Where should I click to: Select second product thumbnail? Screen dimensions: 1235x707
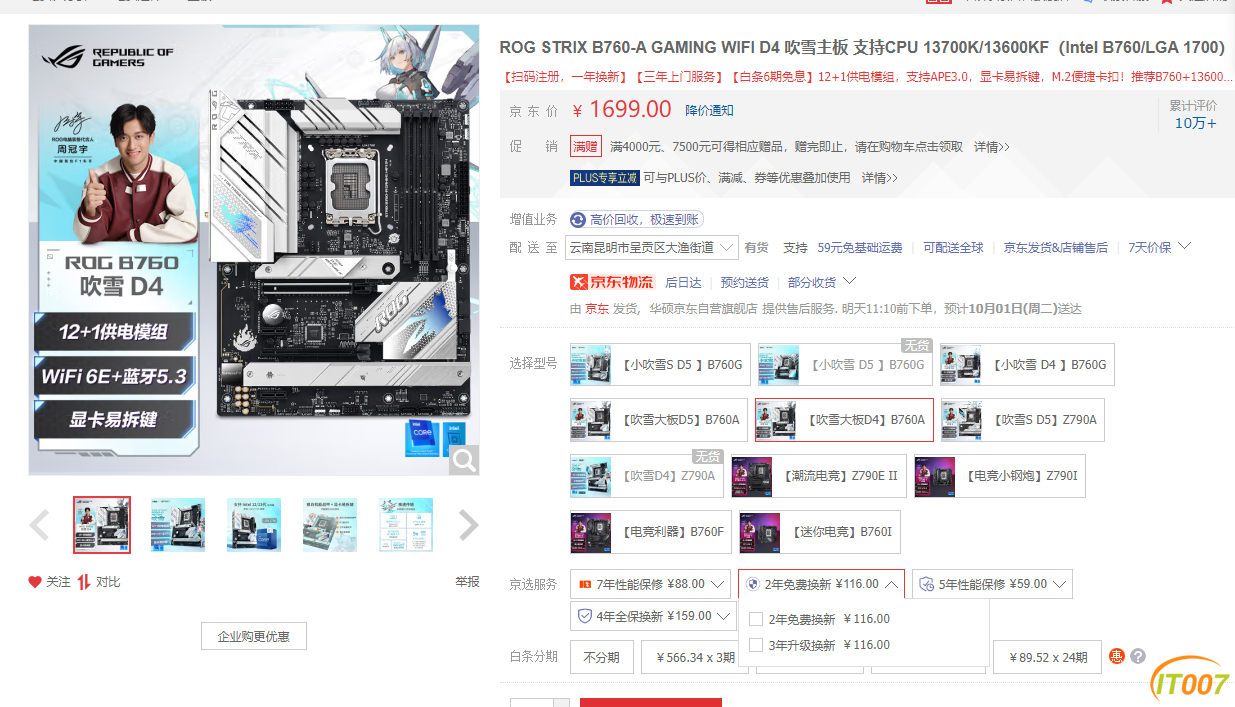pyautogui.click(x=178, y=525)
